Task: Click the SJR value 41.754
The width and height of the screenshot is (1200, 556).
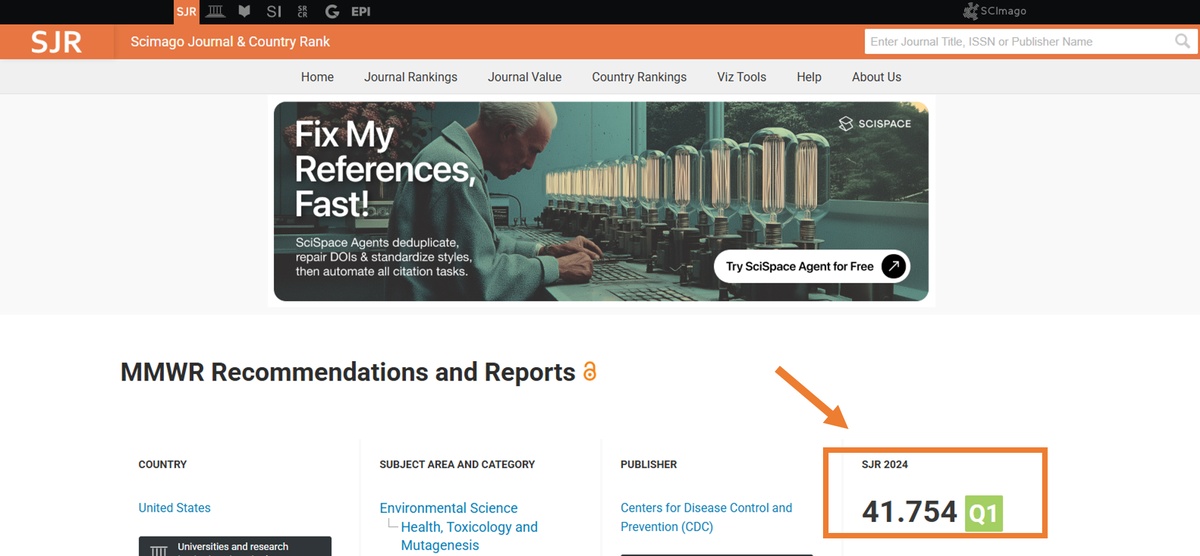Action: 910,513
